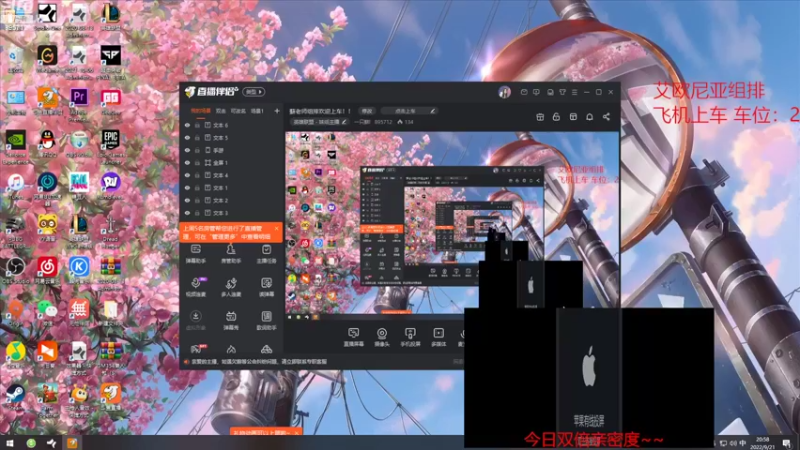The image size is (800, 450).
Task: Add a 摄像头 camera source
Action: click(x=382, y=337)
